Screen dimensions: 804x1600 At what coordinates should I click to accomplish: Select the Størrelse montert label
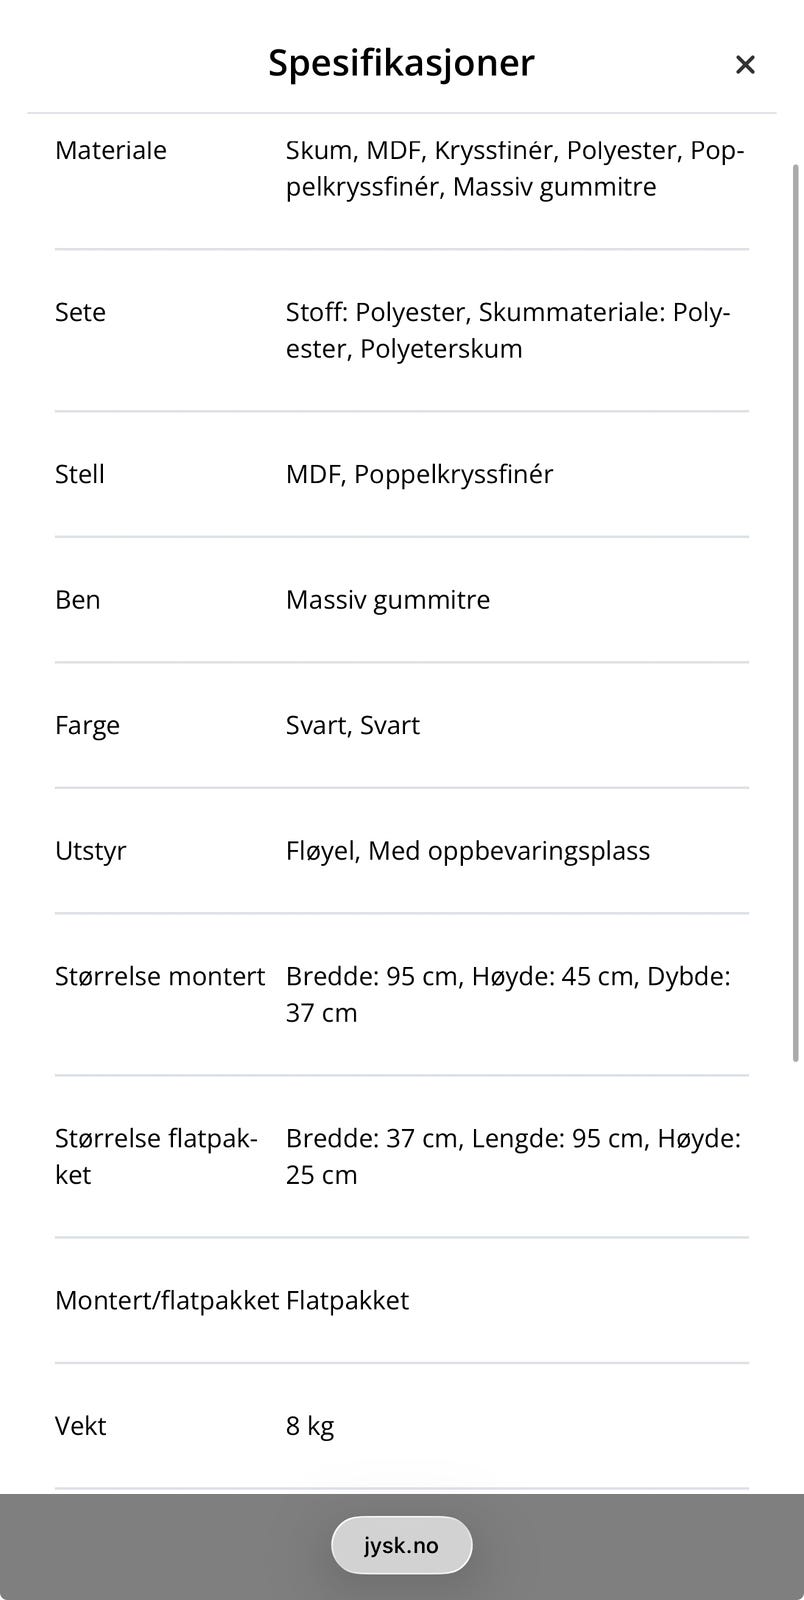(160, 976)
